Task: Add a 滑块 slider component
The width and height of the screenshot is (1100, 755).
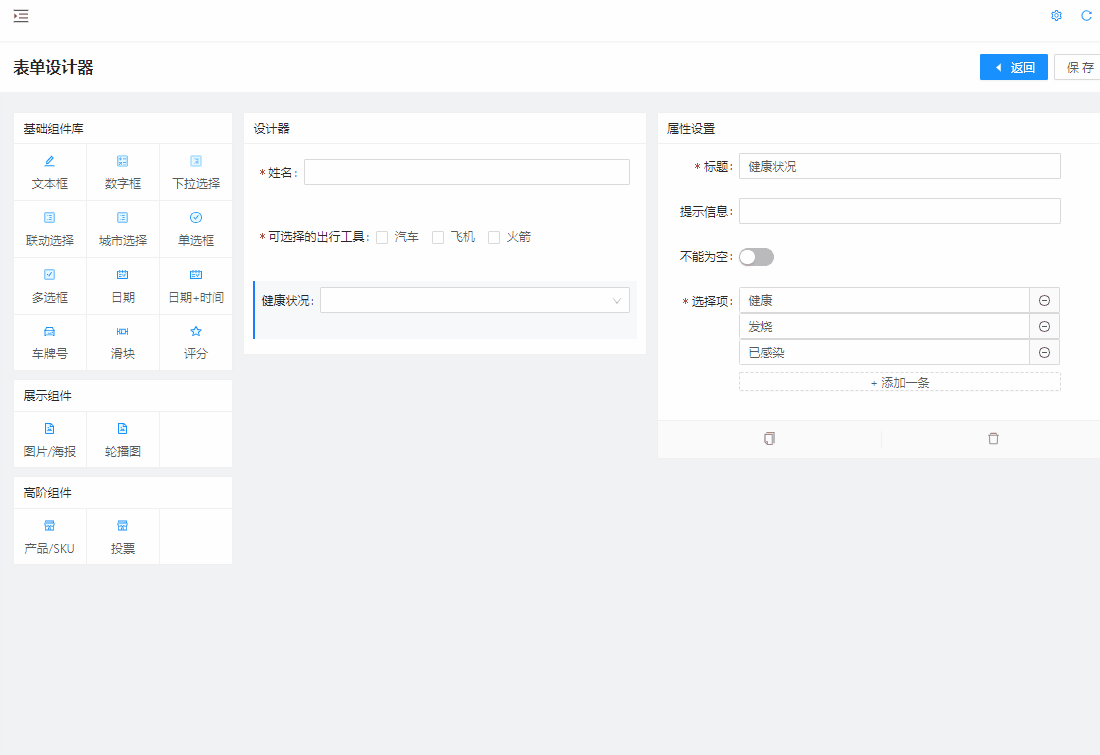Action: coord(123,342)
